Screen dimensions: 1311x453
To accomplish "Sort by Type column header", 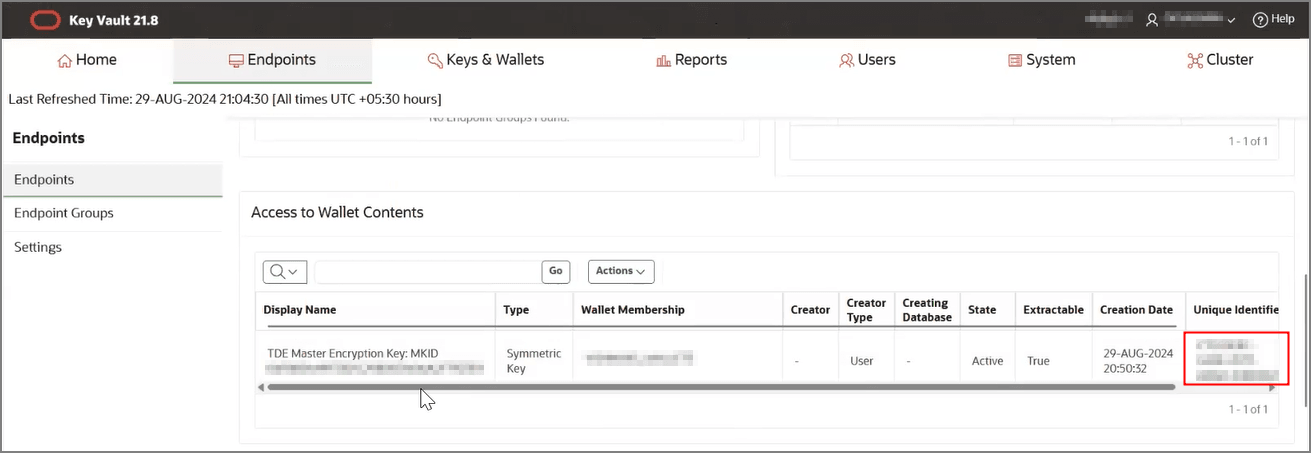I will (516, 310).
